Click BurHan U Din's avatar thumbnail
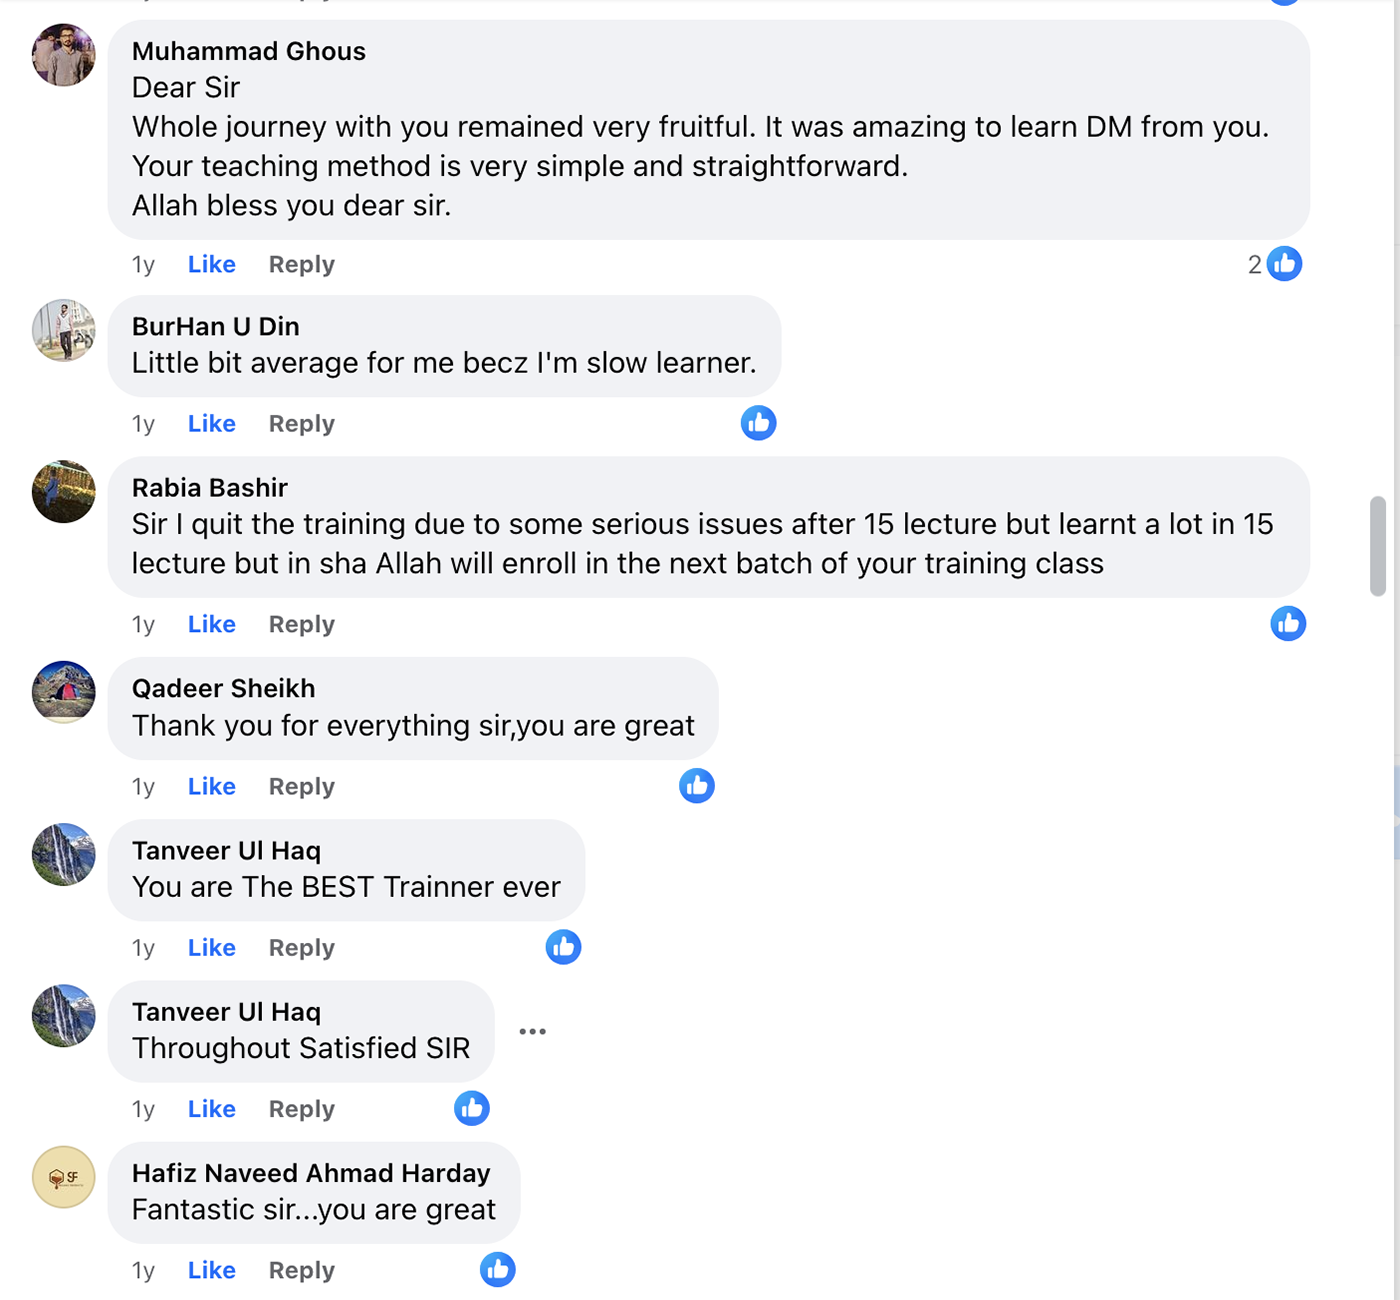 pos(64,330)
